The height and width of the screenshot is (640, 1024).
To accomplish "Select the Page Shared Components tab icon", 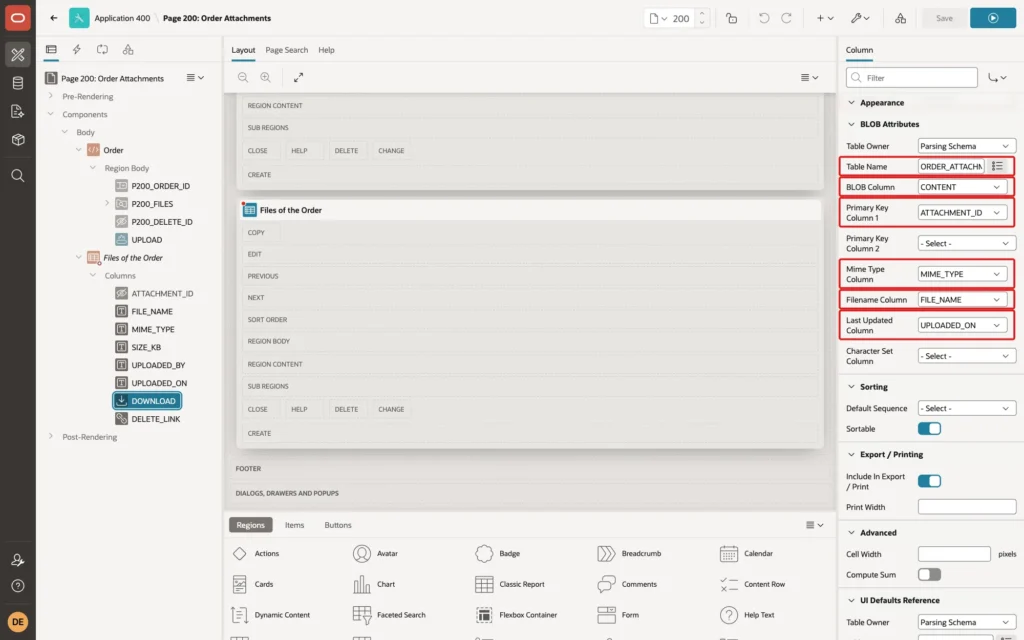I will (x=128, y=50).
